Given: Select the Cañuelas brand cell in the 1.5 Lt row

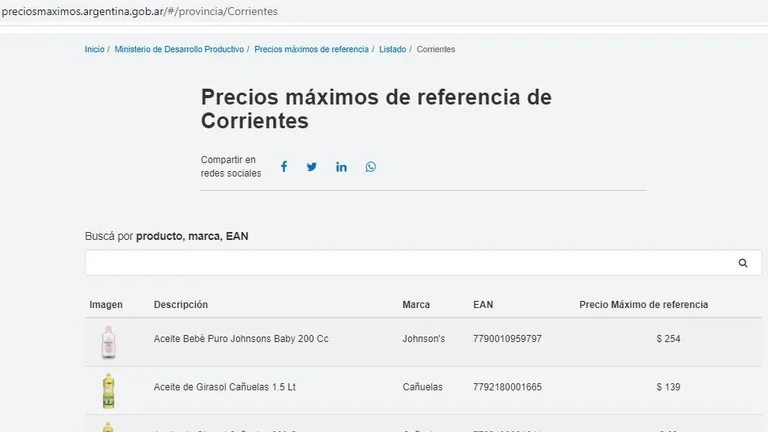Looking at the screenshot, I should tap(423, 387).
